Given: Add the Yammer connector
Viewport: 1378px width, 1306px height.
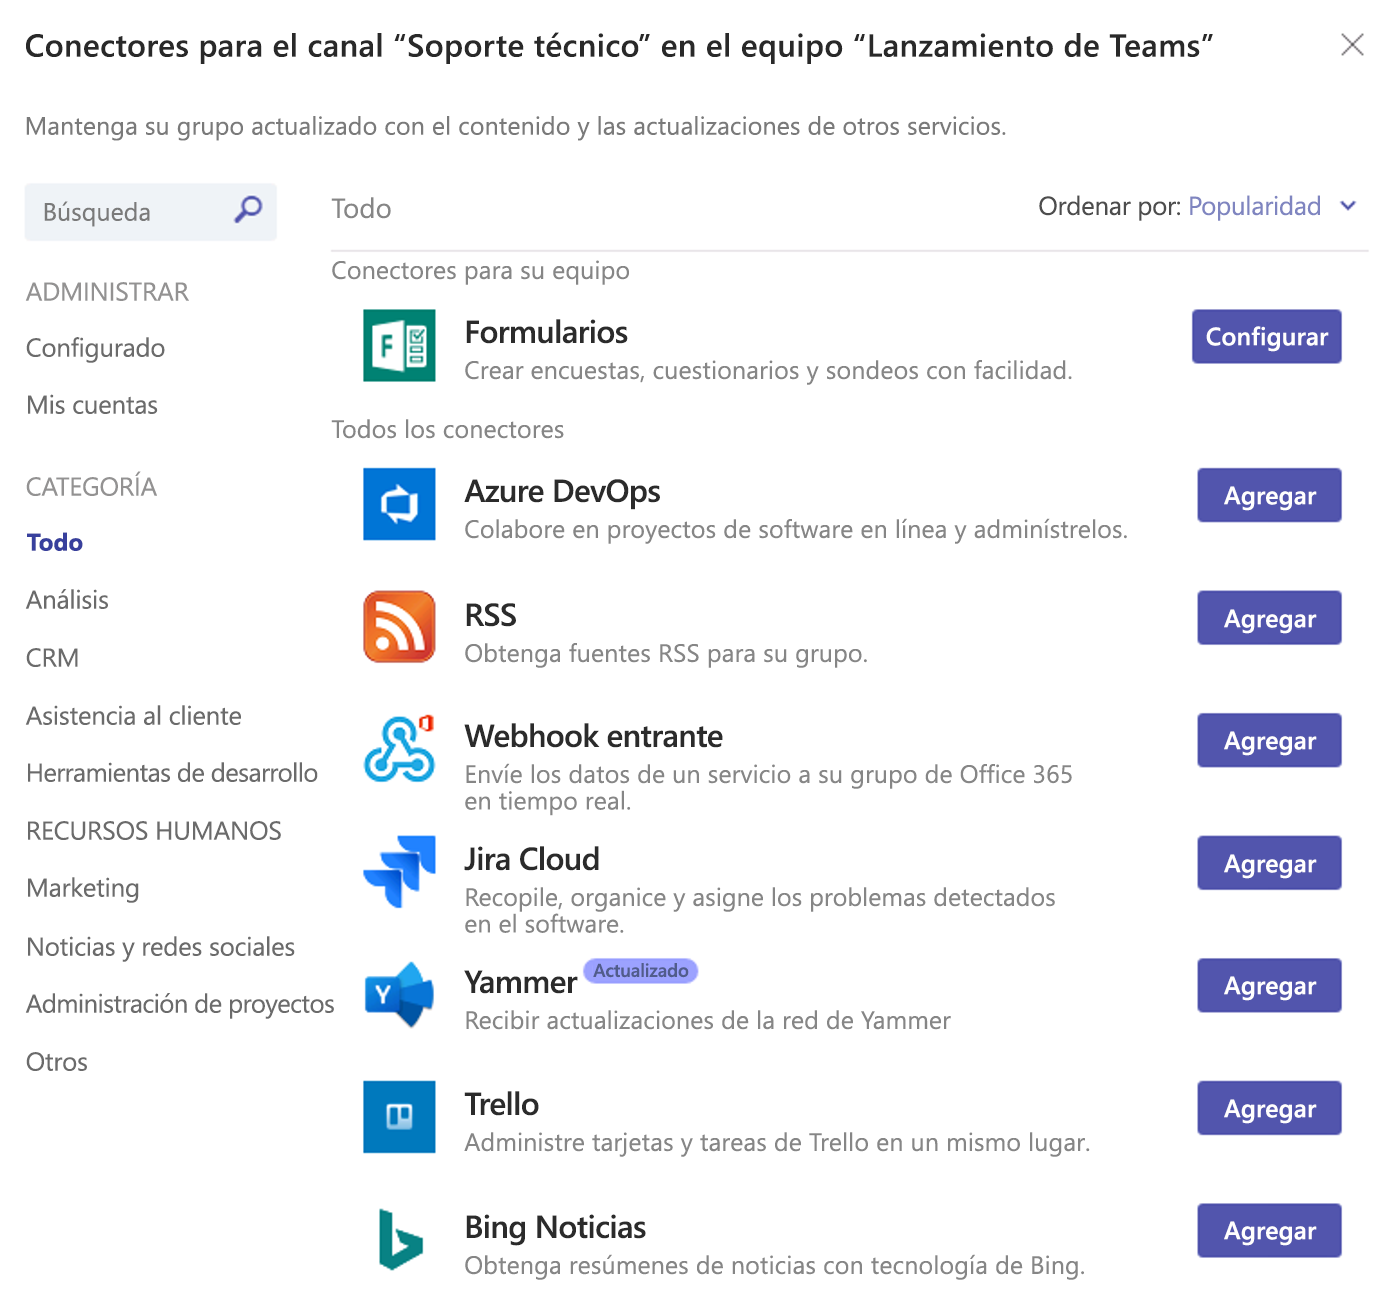Looking at the screenshot, I should (1269, 985).
